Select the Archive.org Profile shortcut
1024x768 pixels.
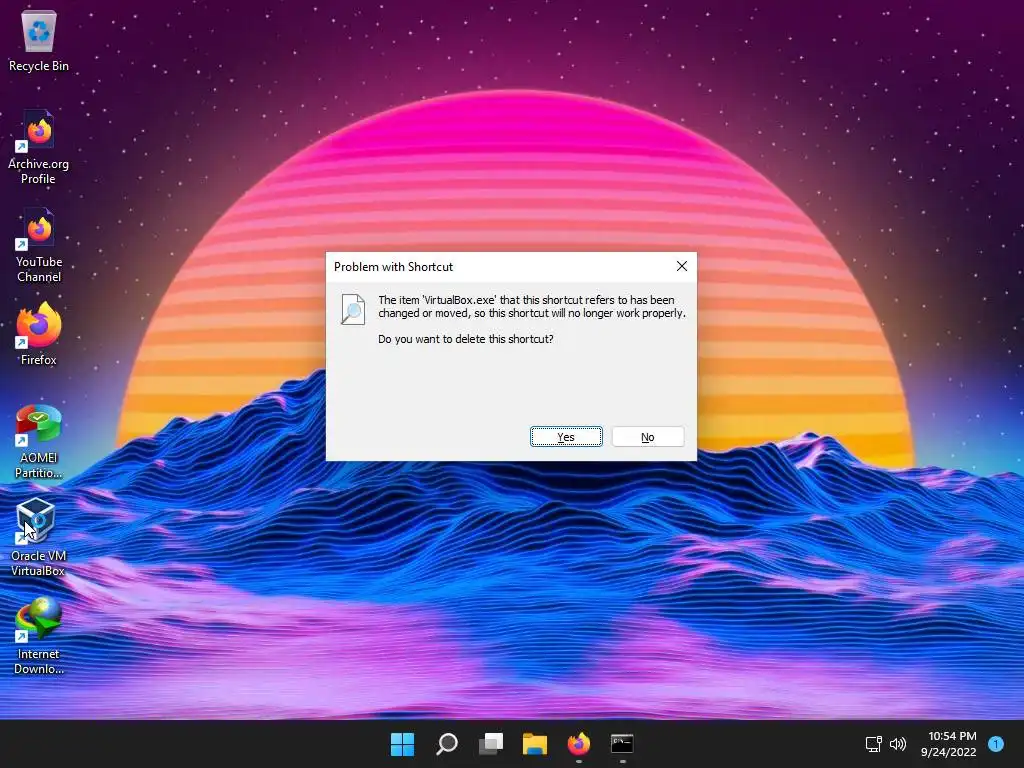pyautogui.click(x=39, y=147)
